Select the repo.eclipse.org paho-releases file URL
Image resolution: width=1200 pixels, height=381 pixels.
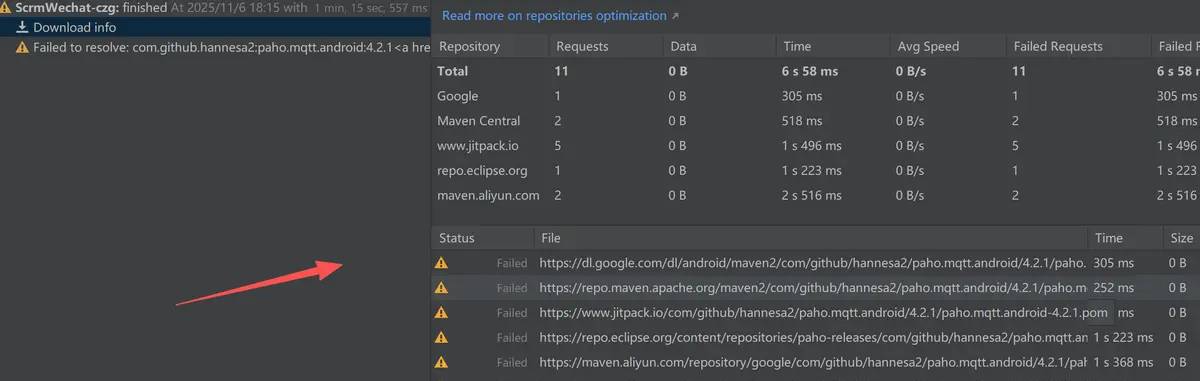coord(813,337)
